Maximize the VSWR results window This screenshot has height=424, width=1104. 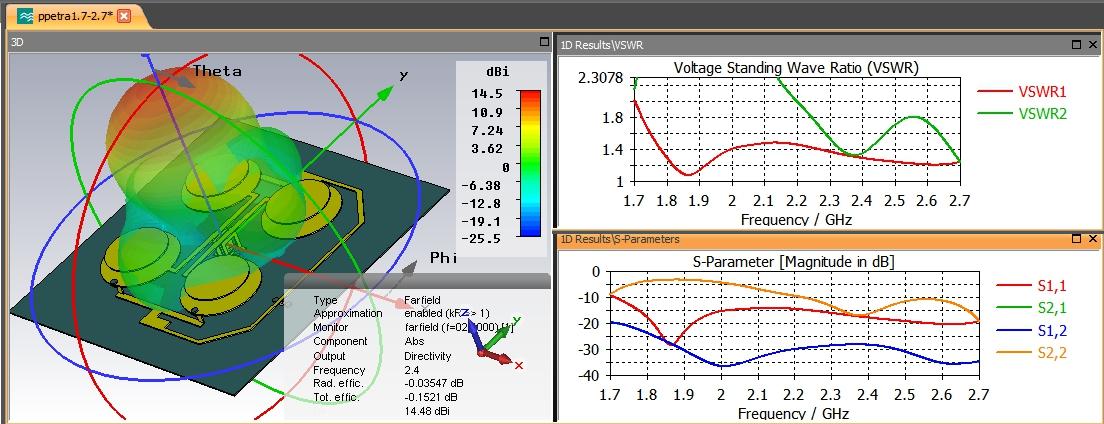coord(1076,44)
